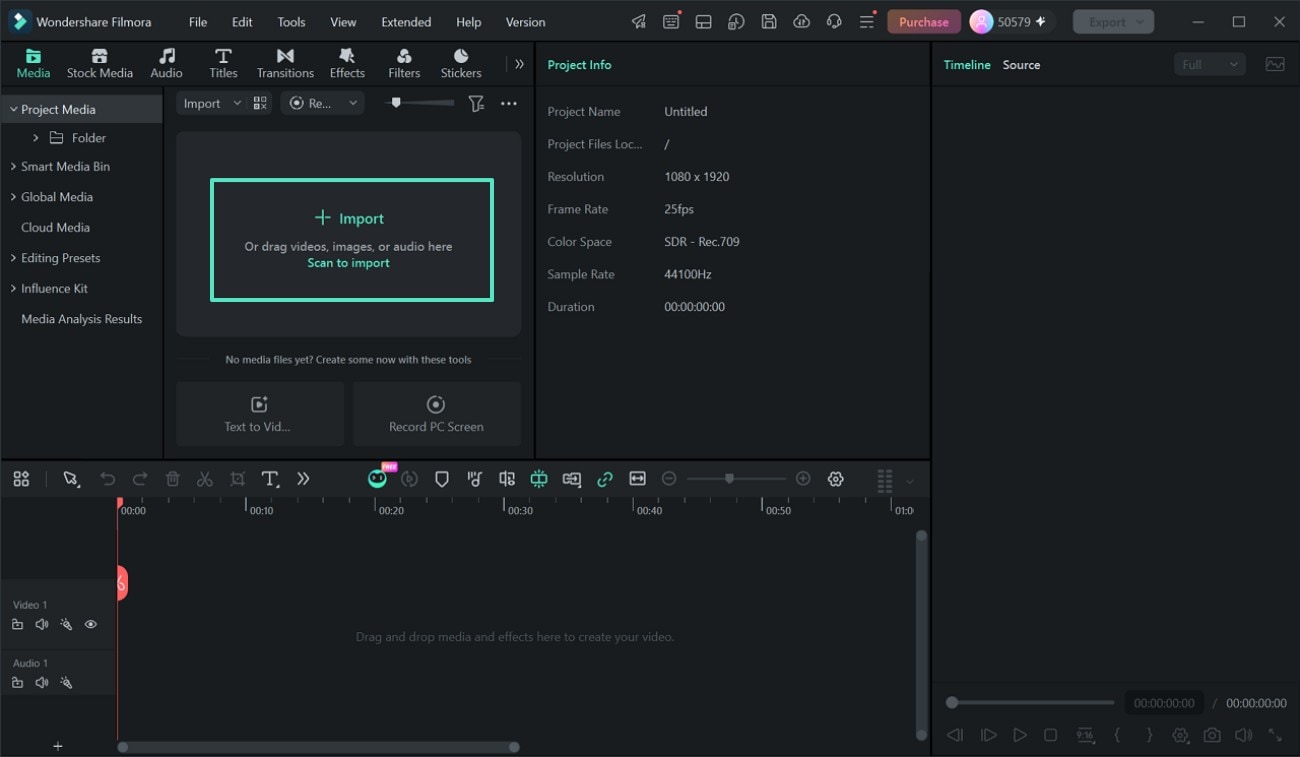Click the snapshot camera icon
This screenshot has width=1300, height=757.
tap(1212, 735)
